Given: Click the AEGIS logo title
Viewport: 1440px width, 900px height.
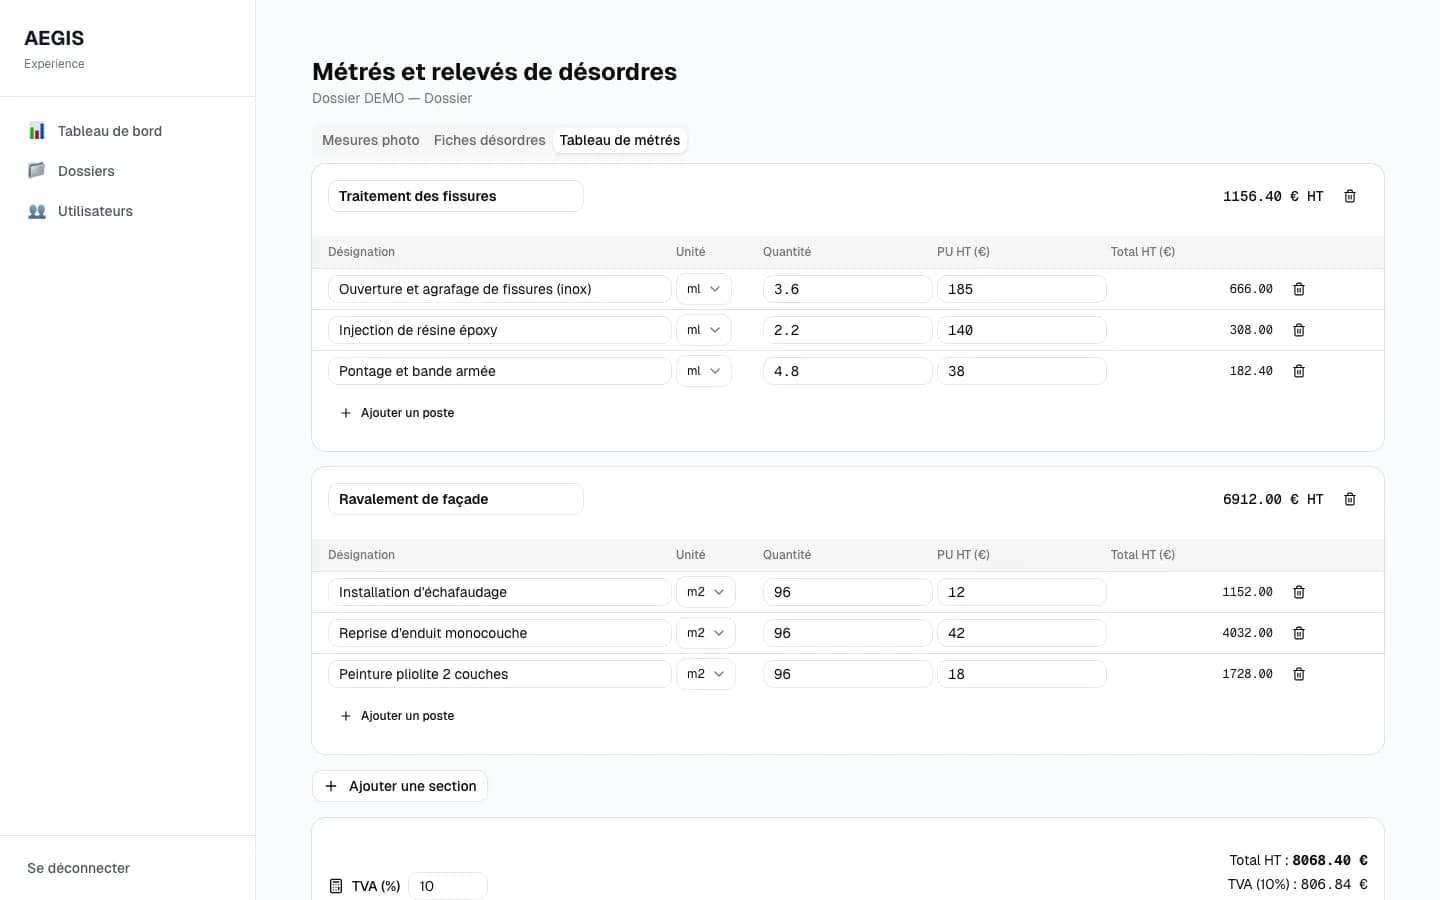Looking at the screenshot, I should pos(54,38).
